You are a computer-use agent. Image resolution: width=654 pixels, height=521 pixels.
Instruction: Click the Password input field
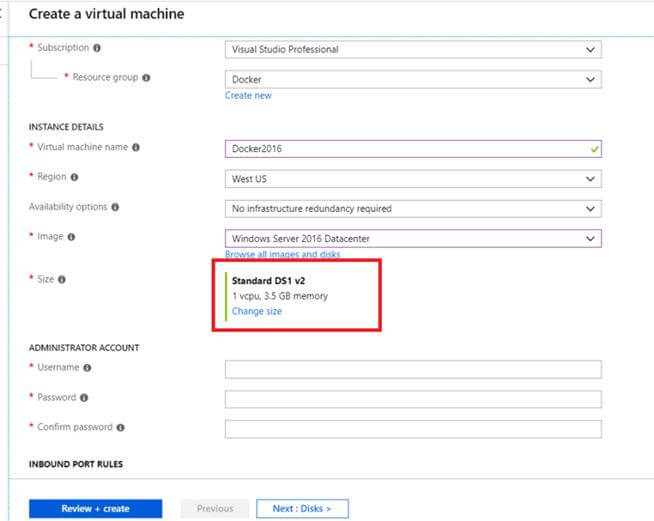click(x=413, y=399)
